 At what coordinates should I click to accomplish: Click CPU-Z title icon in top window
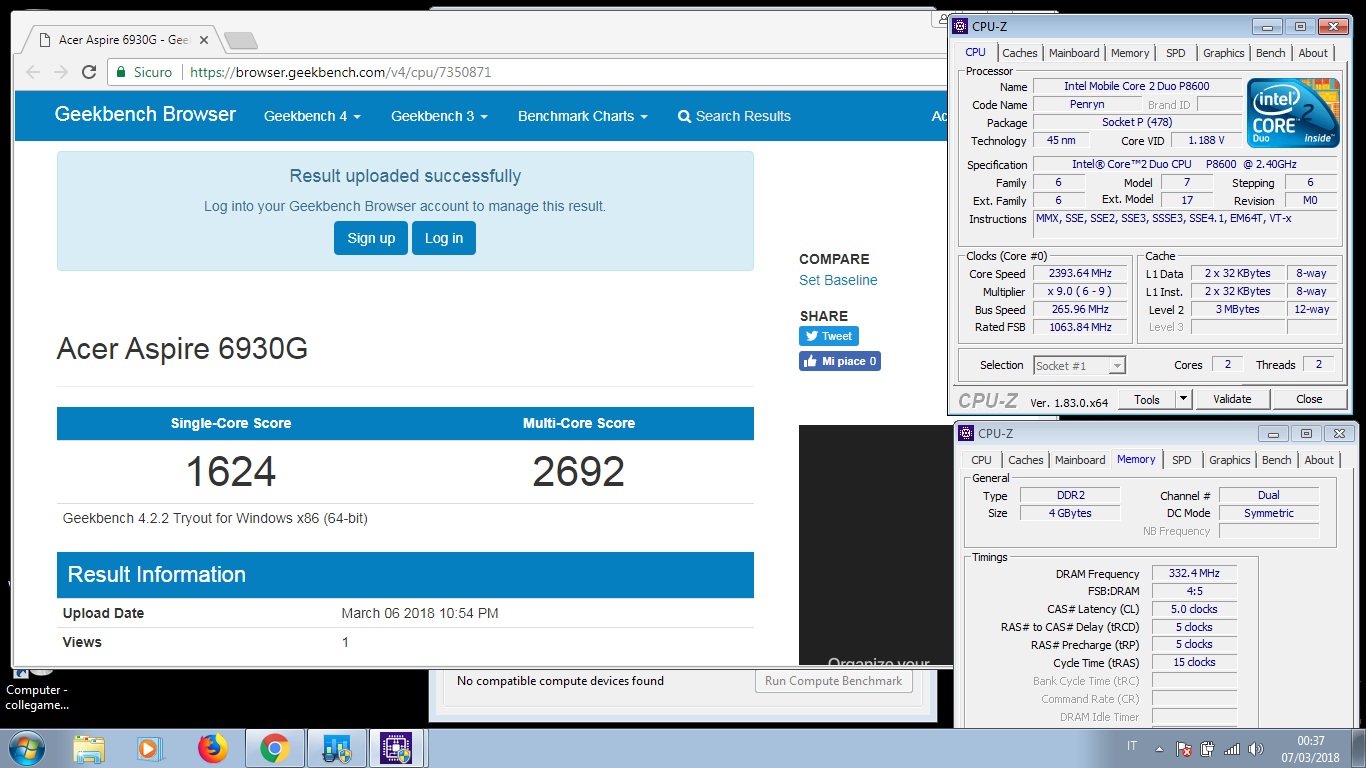point(960,26)
